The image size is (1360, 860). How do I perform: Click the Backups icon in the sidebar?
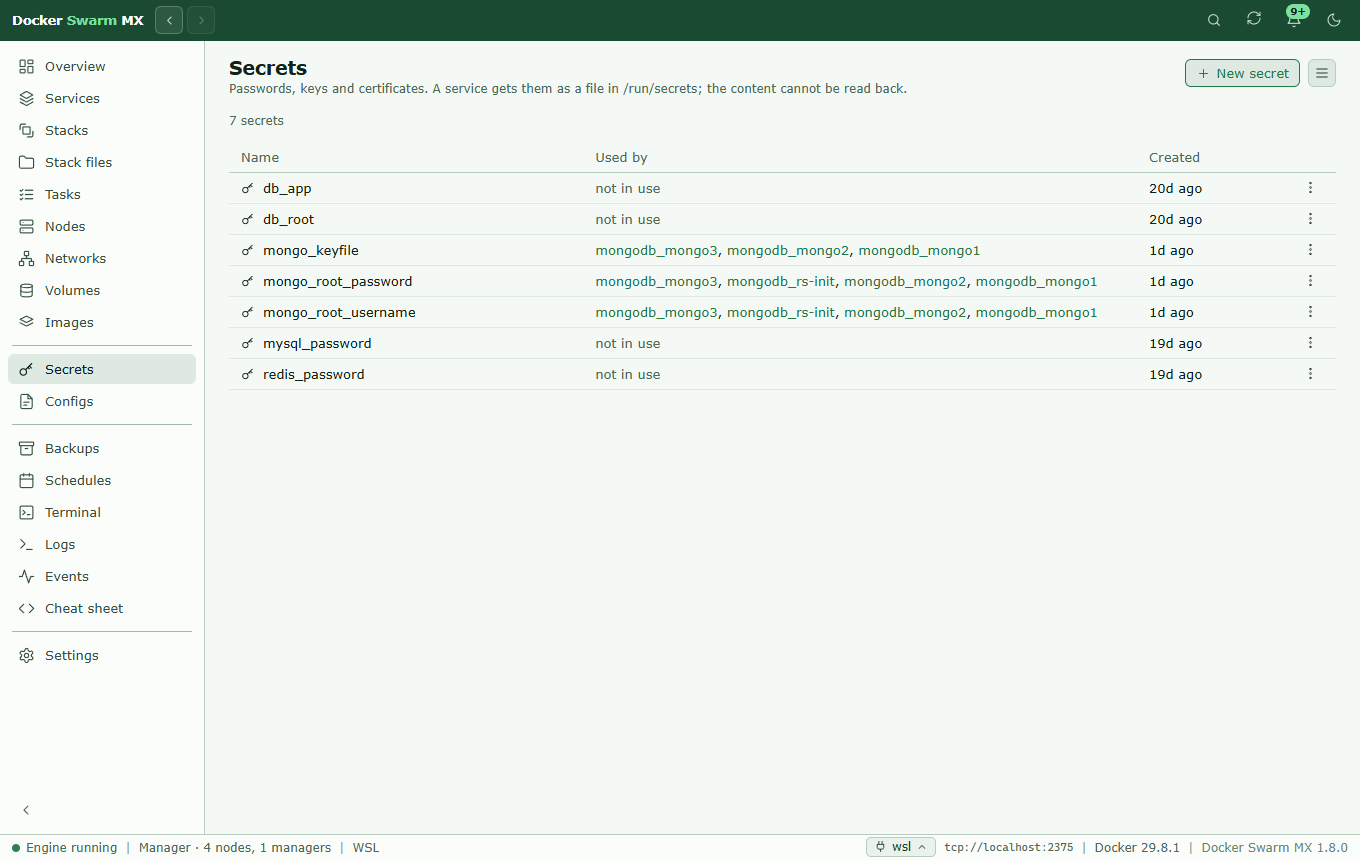(x=27, y=448)
